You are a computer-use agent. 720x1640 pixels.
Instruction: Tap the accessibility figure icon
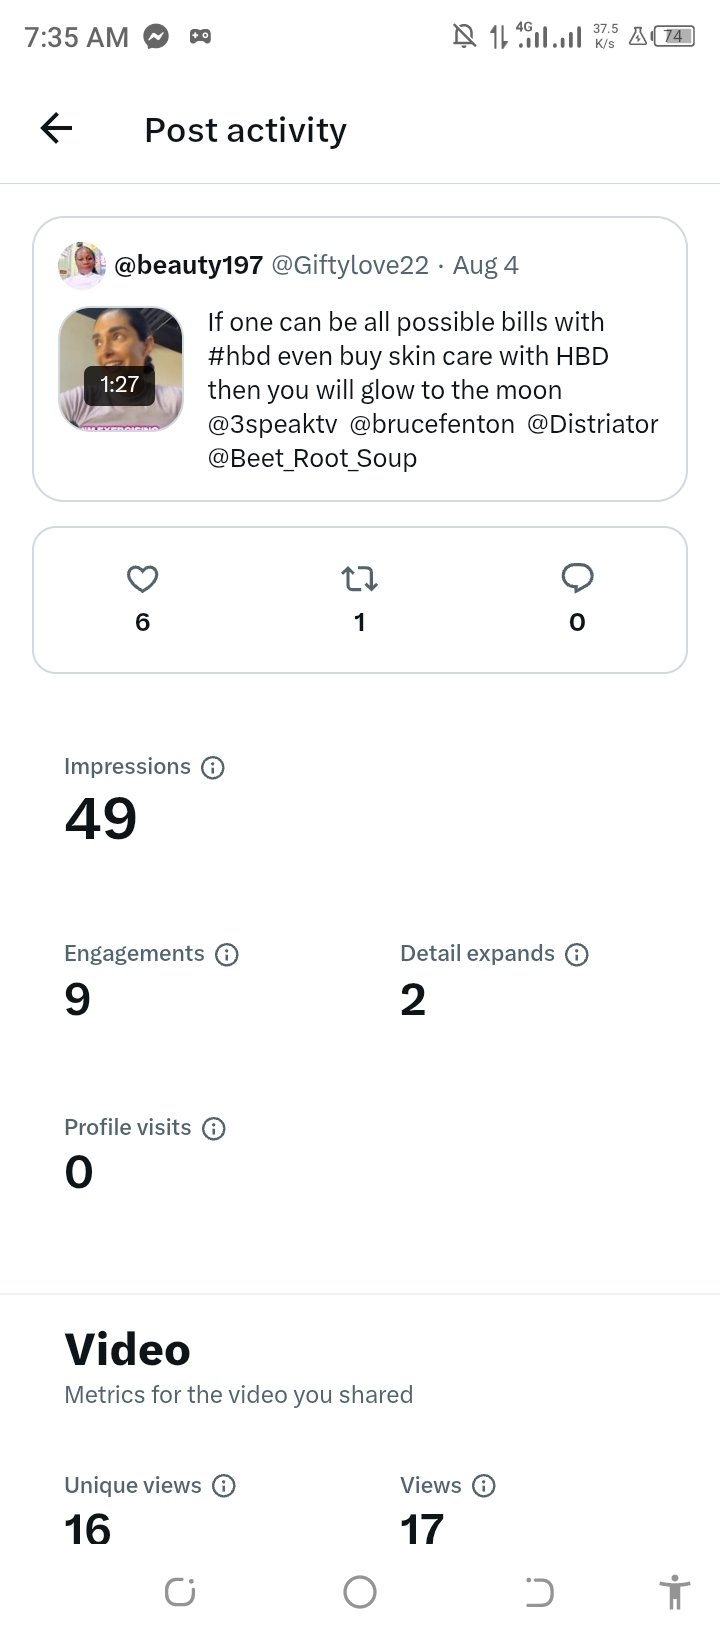coord(675,1592)
